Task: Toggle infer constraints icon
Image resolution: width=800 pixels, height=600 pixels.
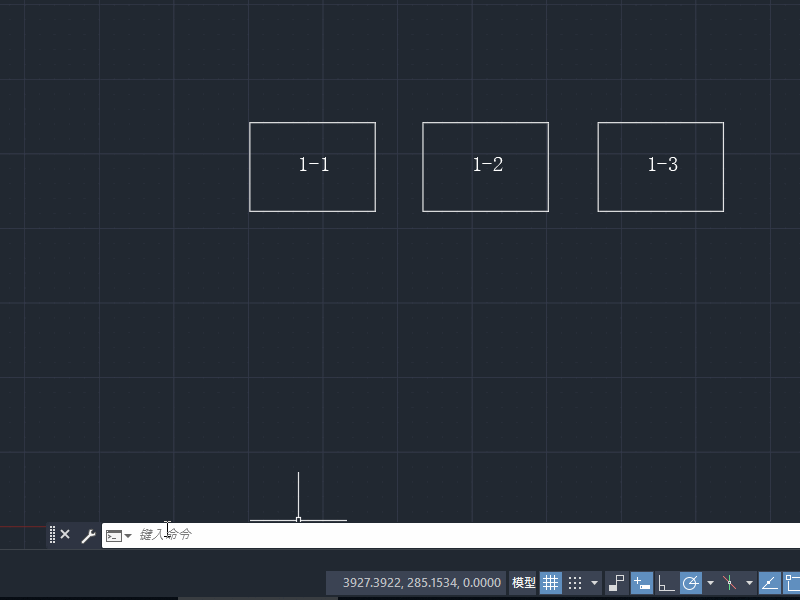Action: point(616,583)
